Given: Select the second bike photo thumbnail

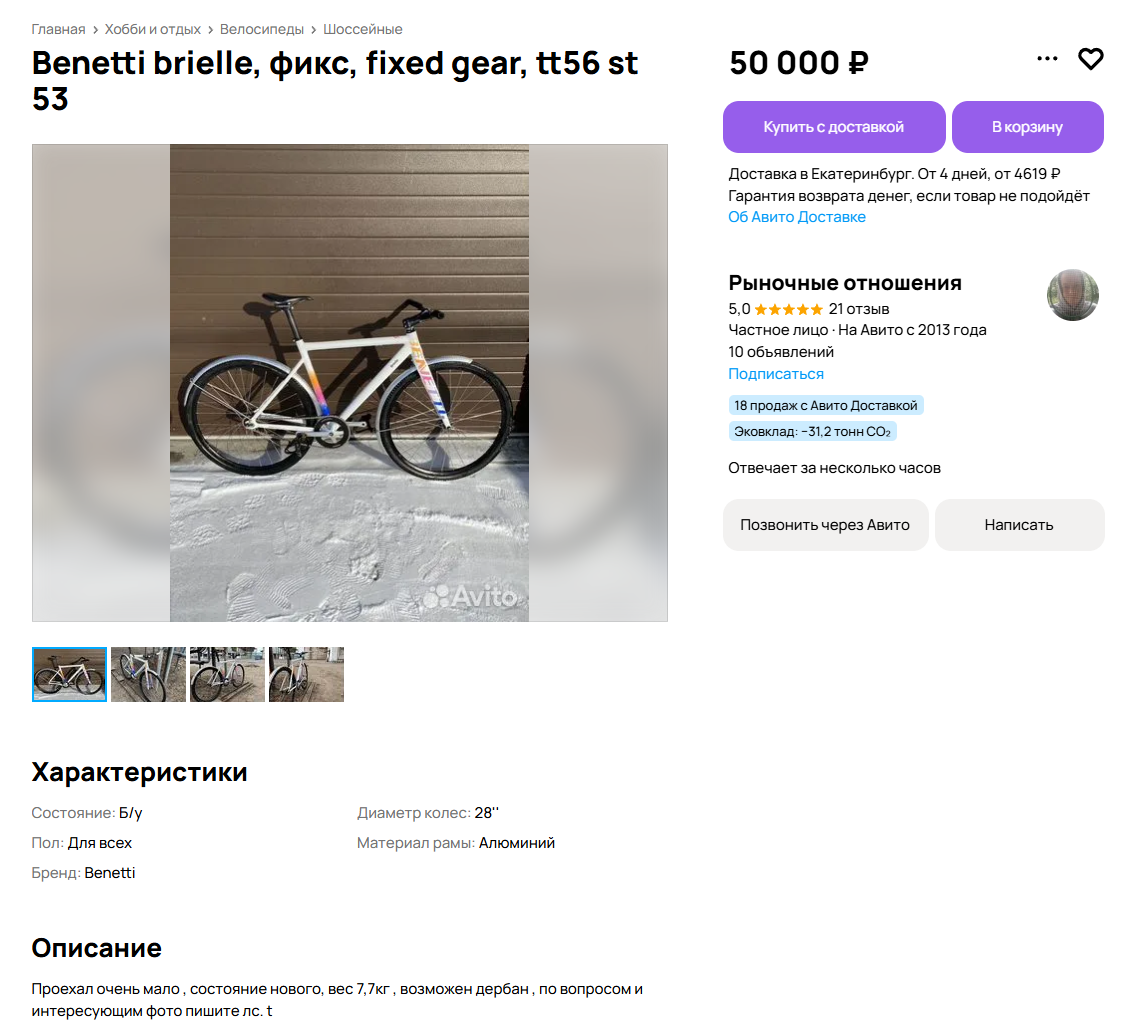Looking at the screenshot, I should 148,674.
